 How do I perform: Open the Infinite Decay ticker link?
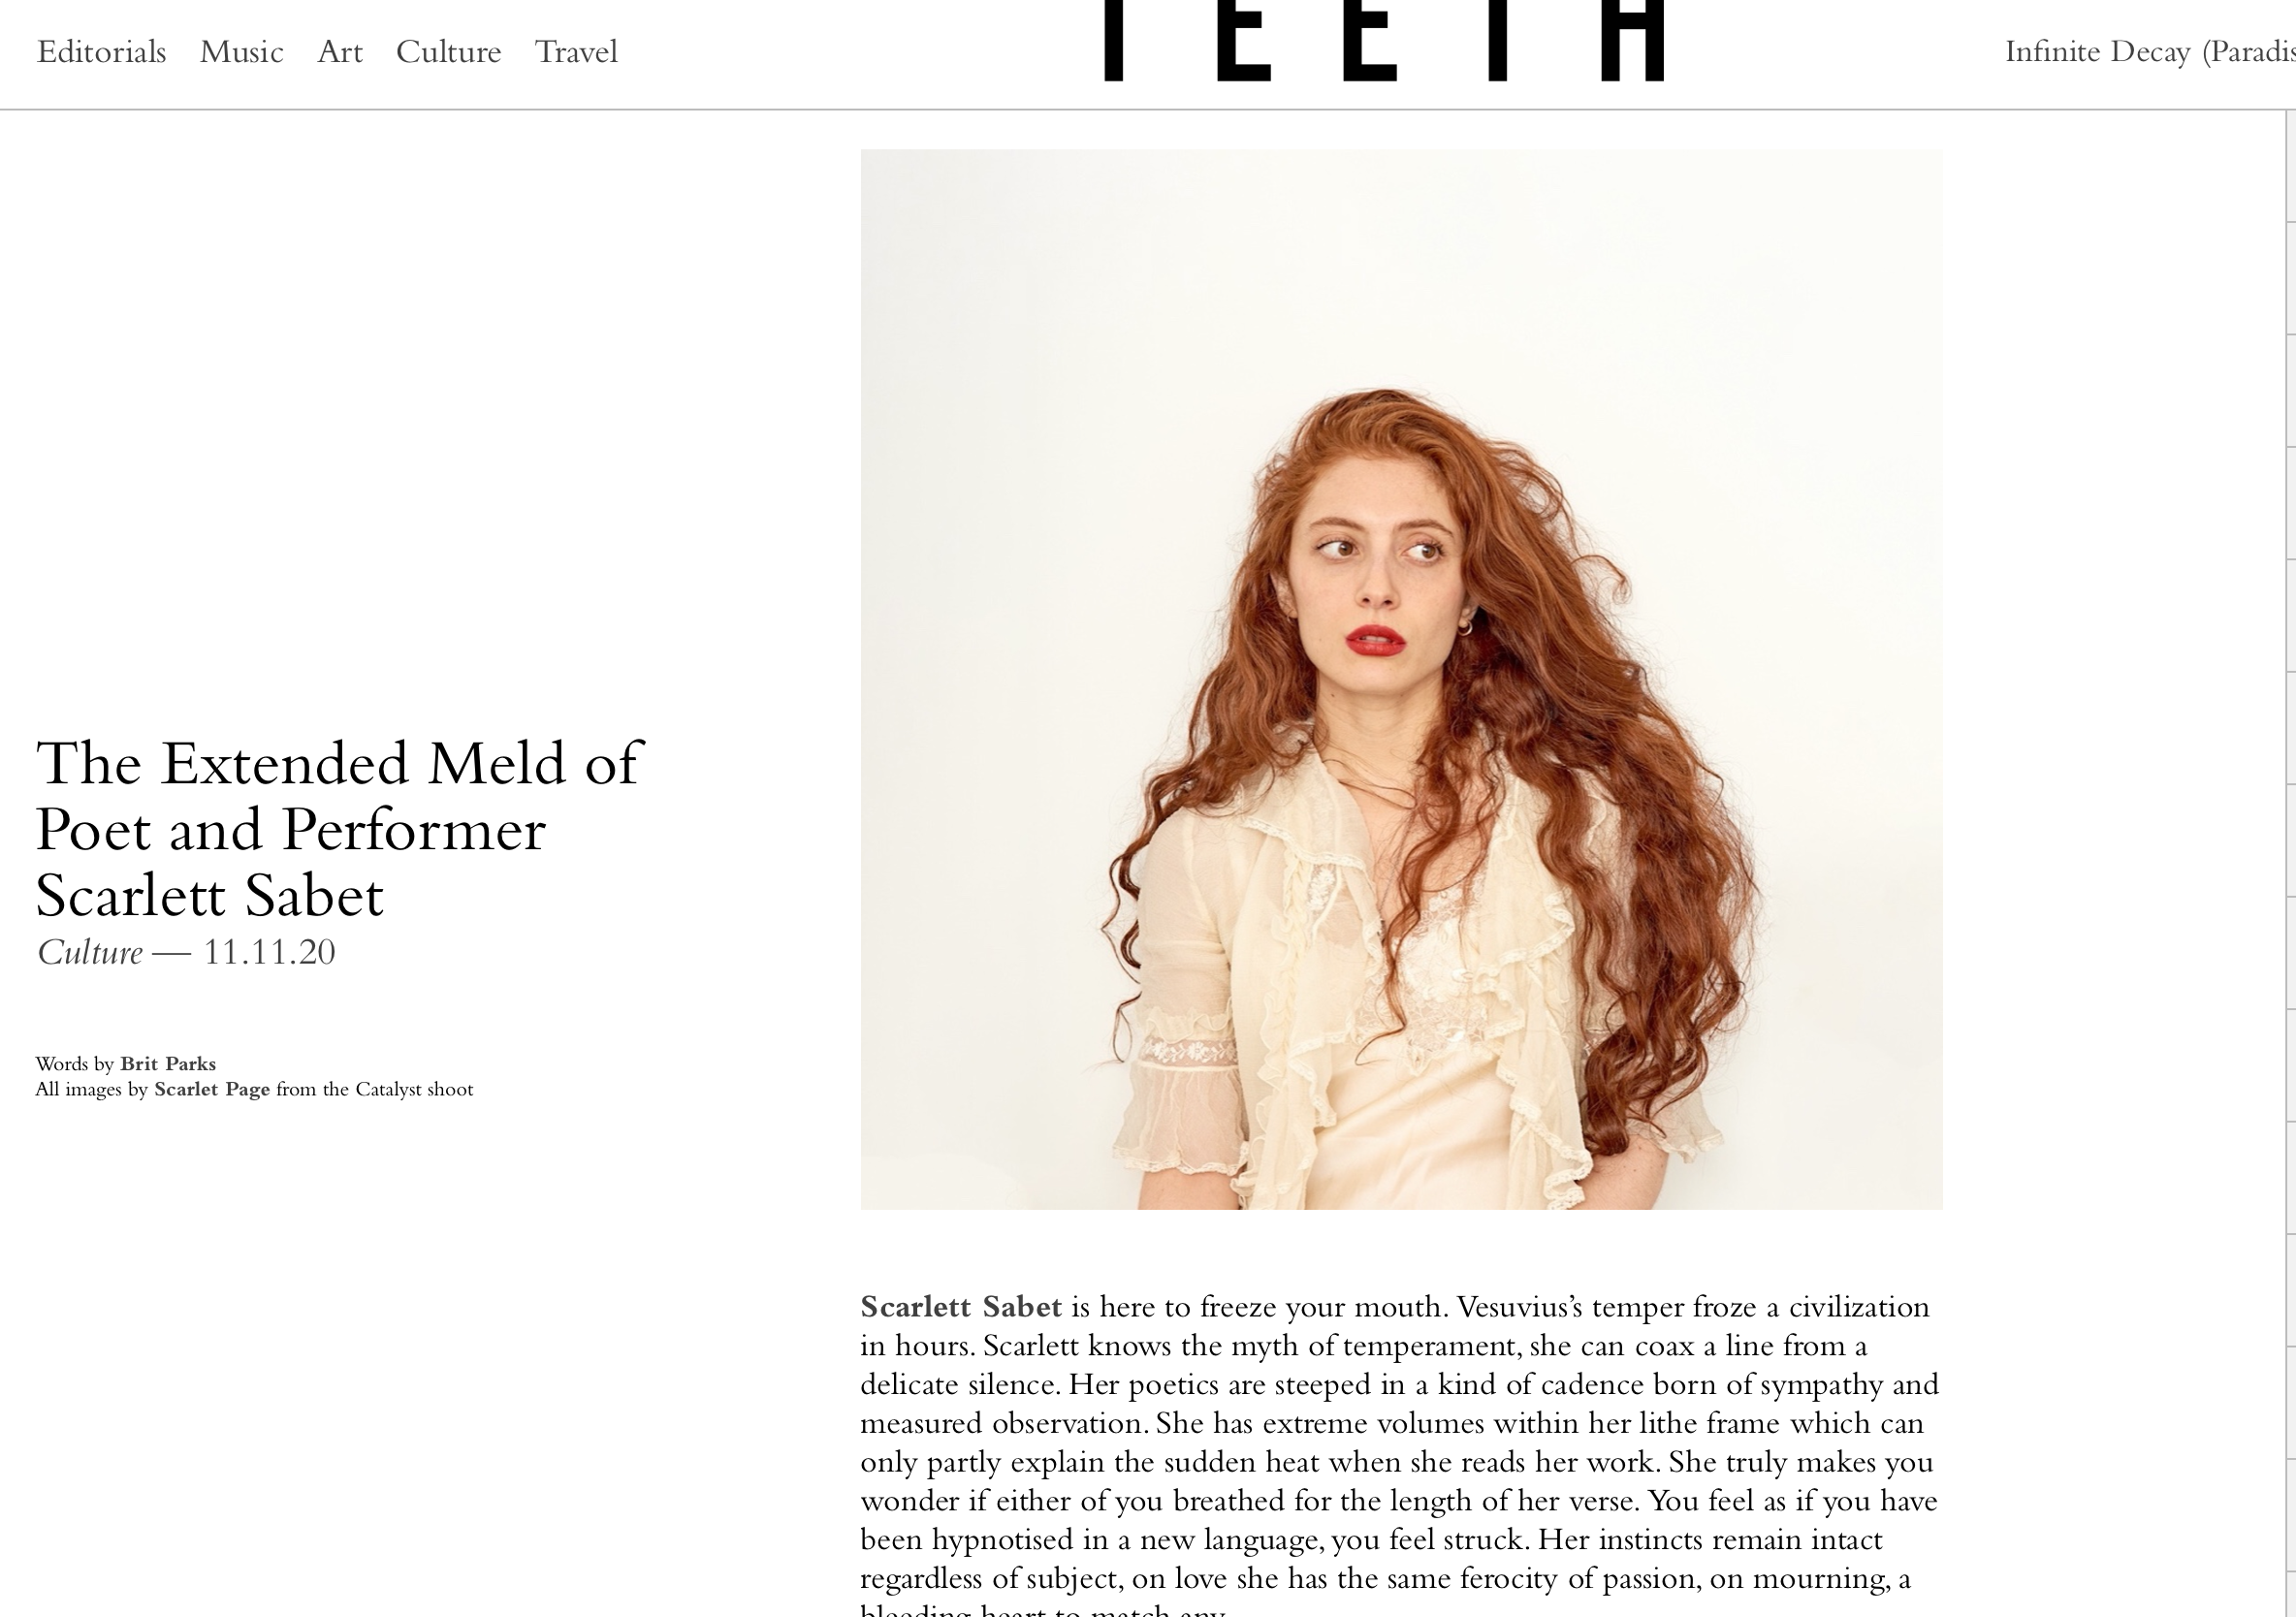pos(2150,52)
